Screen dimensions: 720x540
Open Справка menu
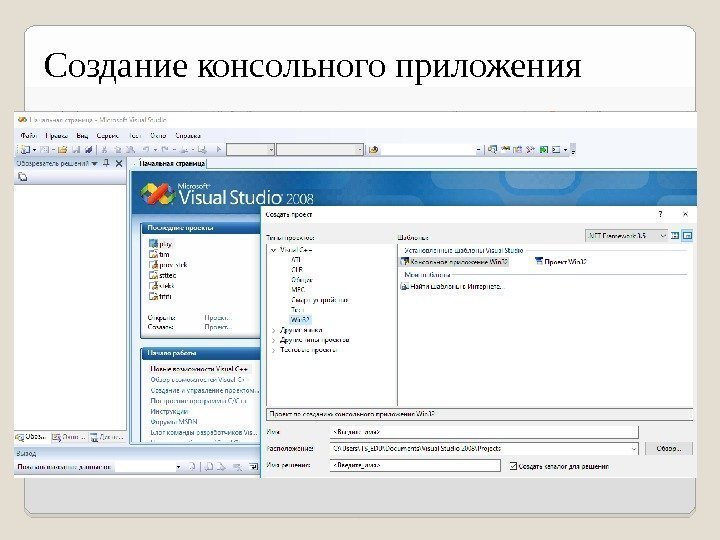pos(188,135)
